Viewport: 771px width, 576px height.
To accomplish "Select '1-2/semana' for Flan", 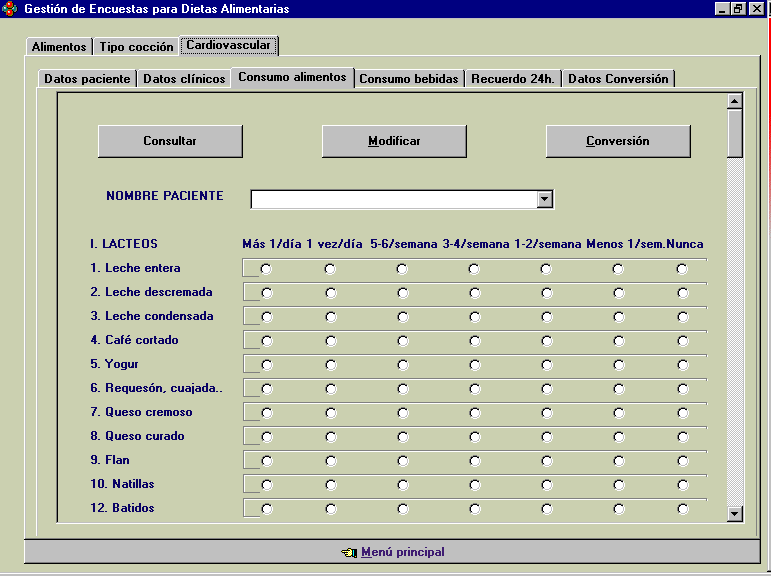I will tap(546, 461).
